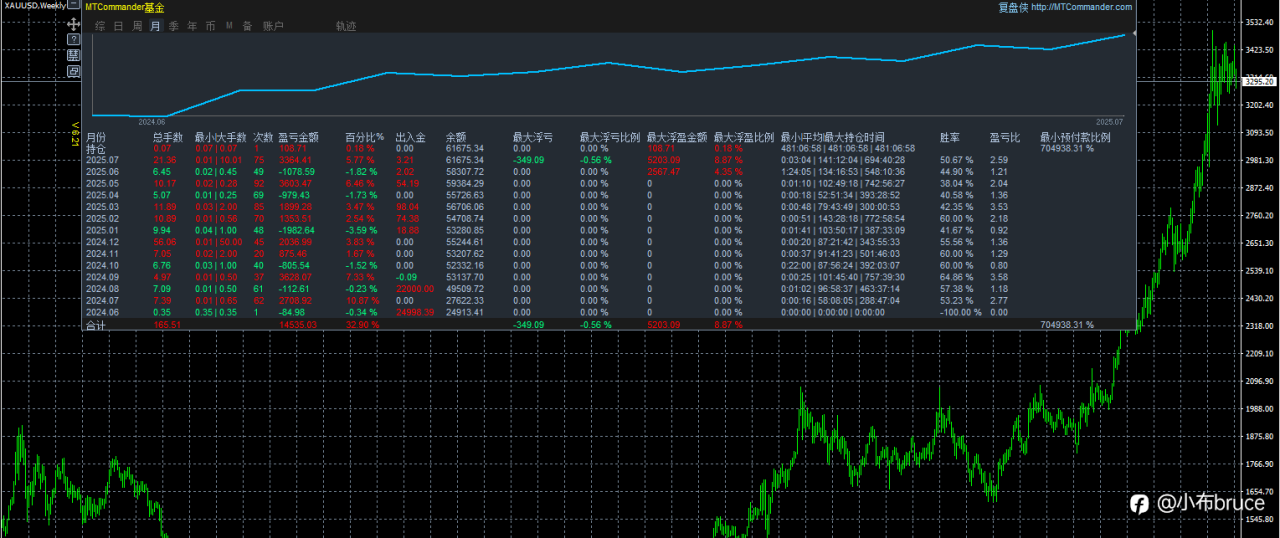
Task: Click the 2025.07 label on equity curve axis
Action: point(1109,120)
